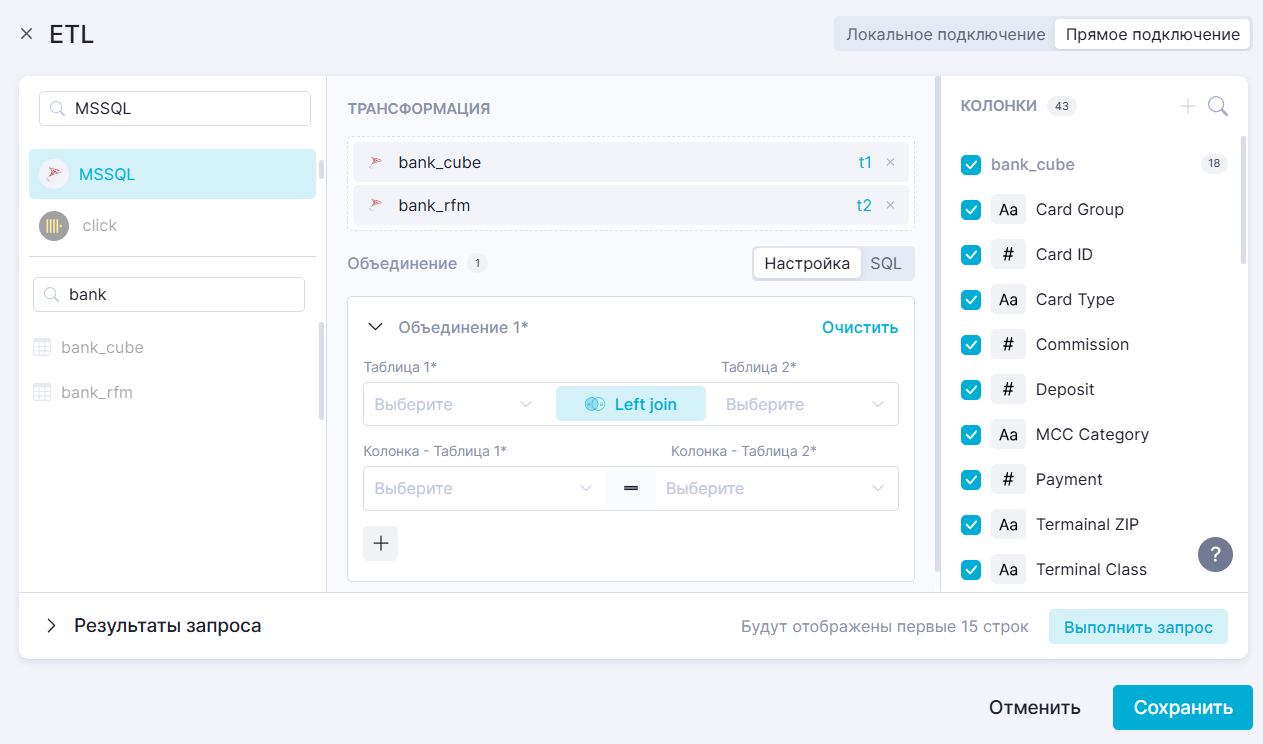Collapse the Объединение 1 section
This screenshot has height=744, width=1263.
click(376, 327)
